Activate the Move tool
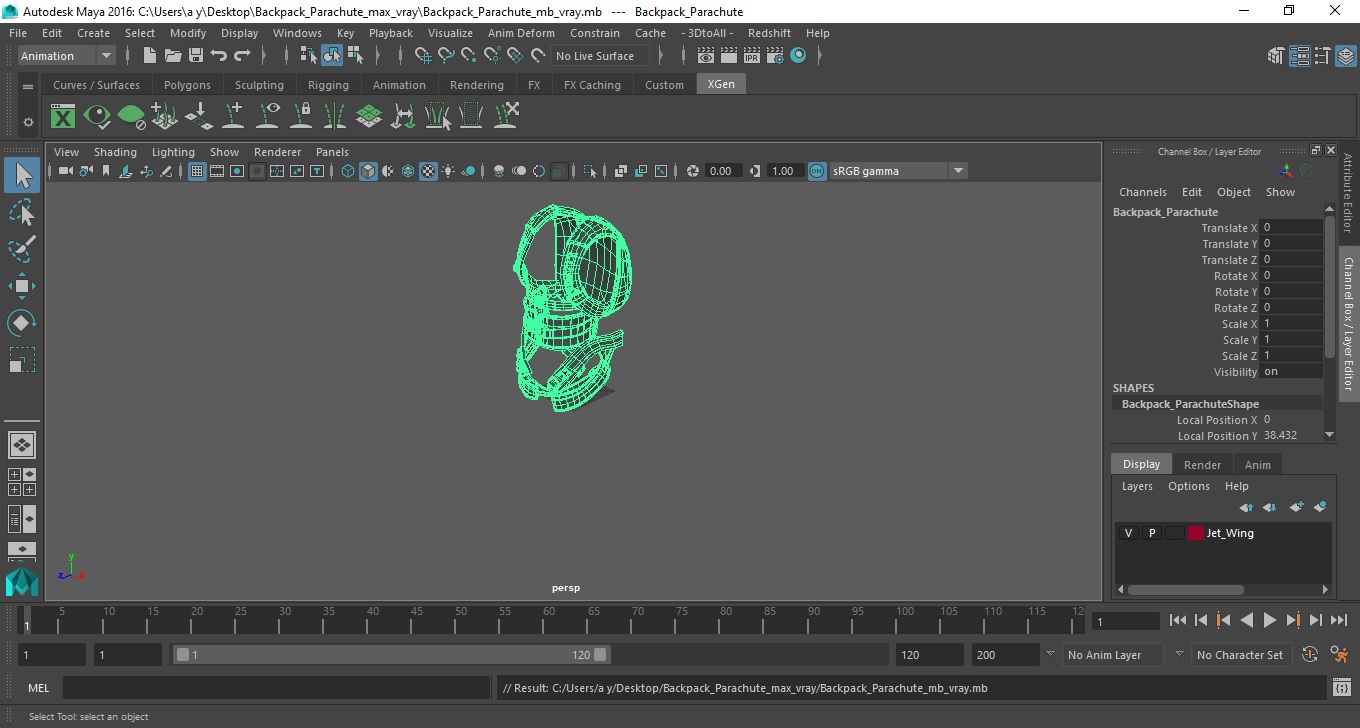Screen dimensions: 1360x728 (x=22, y=286)
